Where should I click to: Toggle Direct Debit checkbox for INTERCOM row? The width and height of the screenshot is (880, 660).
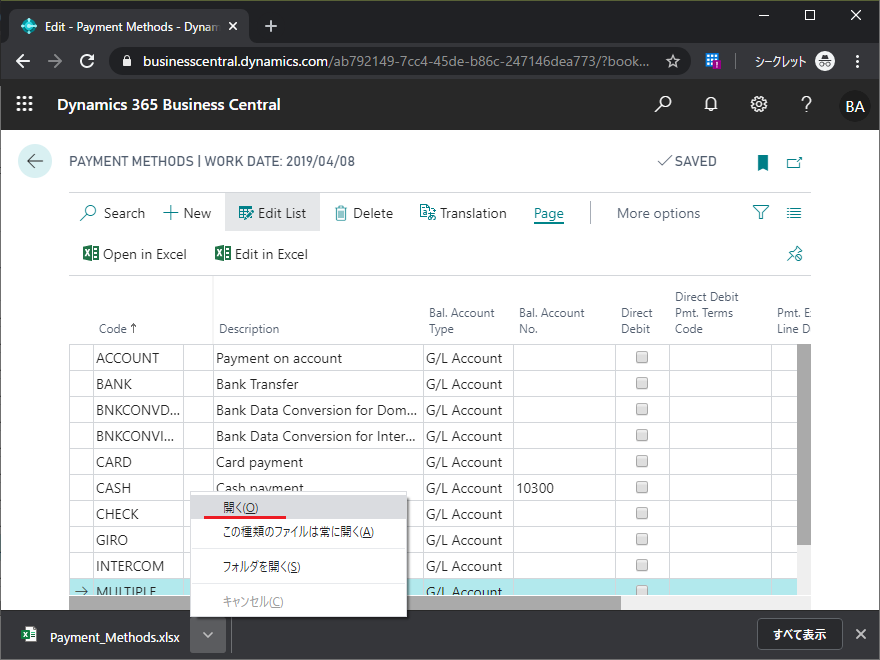[x=642, y=565]
